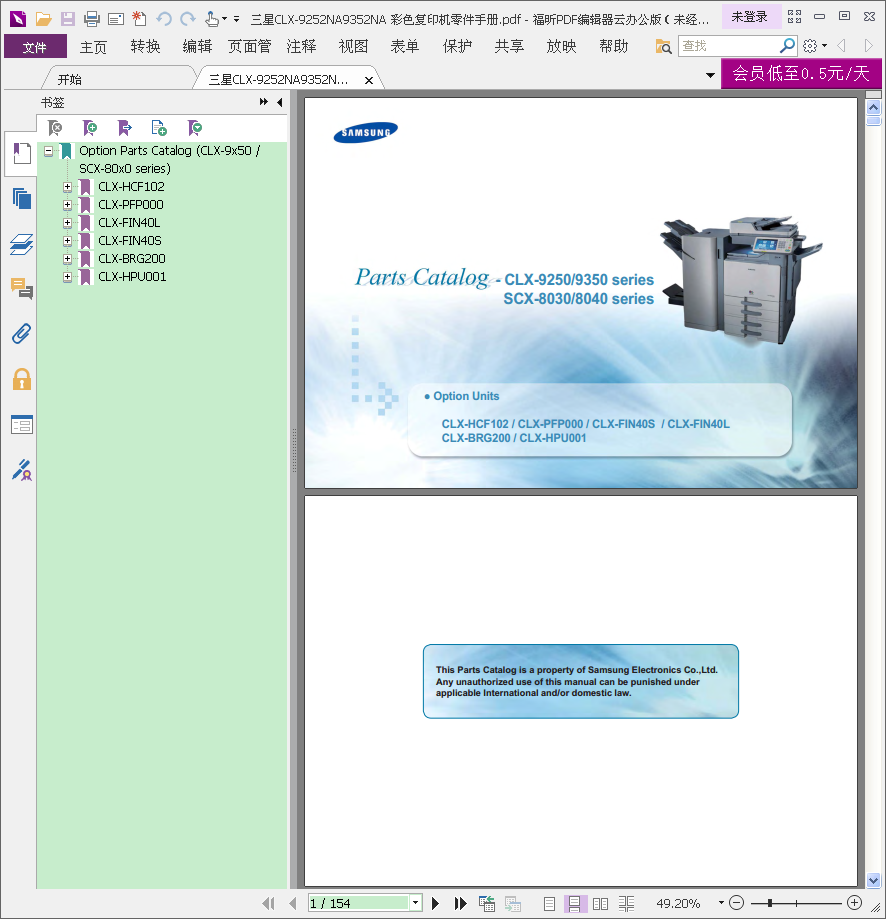This screenshot has width=886, height=919.
Task: Open the Security lock panel
Action: tap(22, 379)
